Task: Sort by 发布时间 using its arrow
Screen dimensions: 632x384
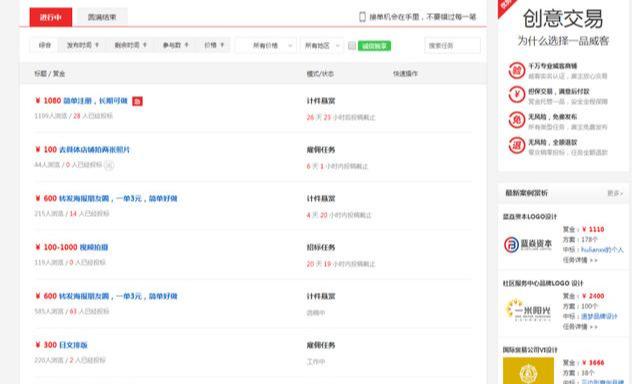Action: point(97,45)
